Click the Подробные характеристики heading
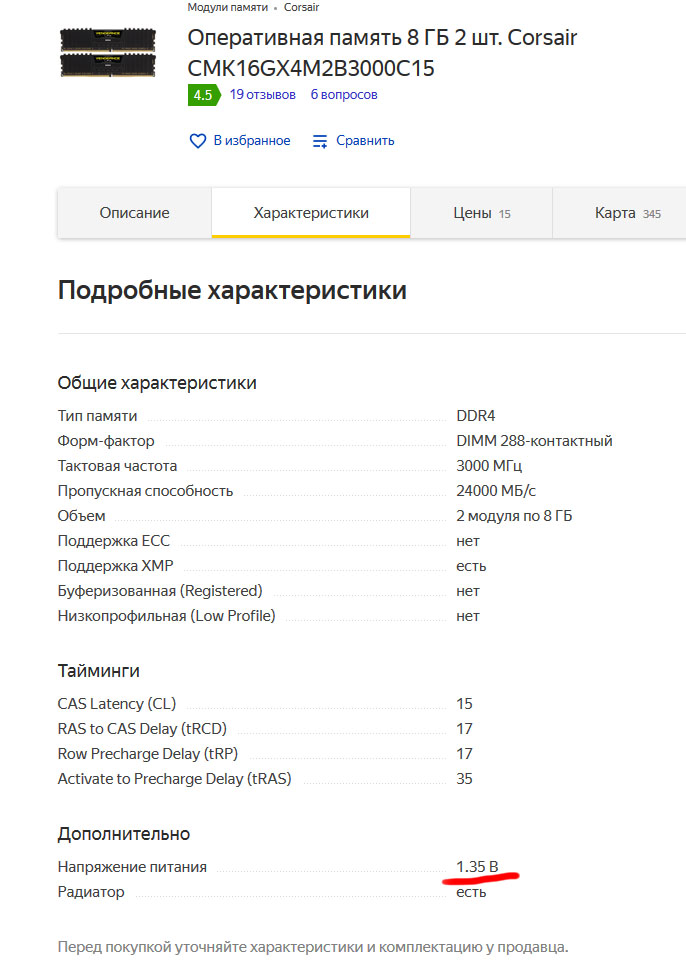 (x=232, y=291)
